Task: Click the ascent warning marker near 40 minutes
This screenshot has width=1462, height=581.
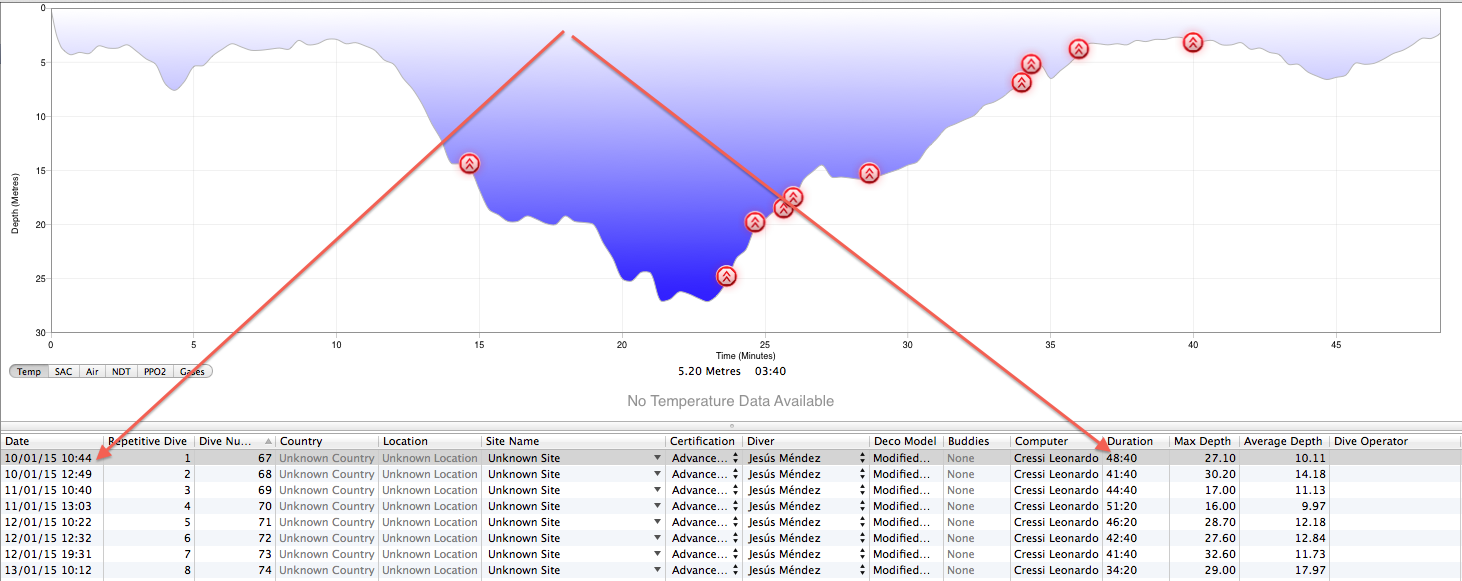Action: 1192,42
